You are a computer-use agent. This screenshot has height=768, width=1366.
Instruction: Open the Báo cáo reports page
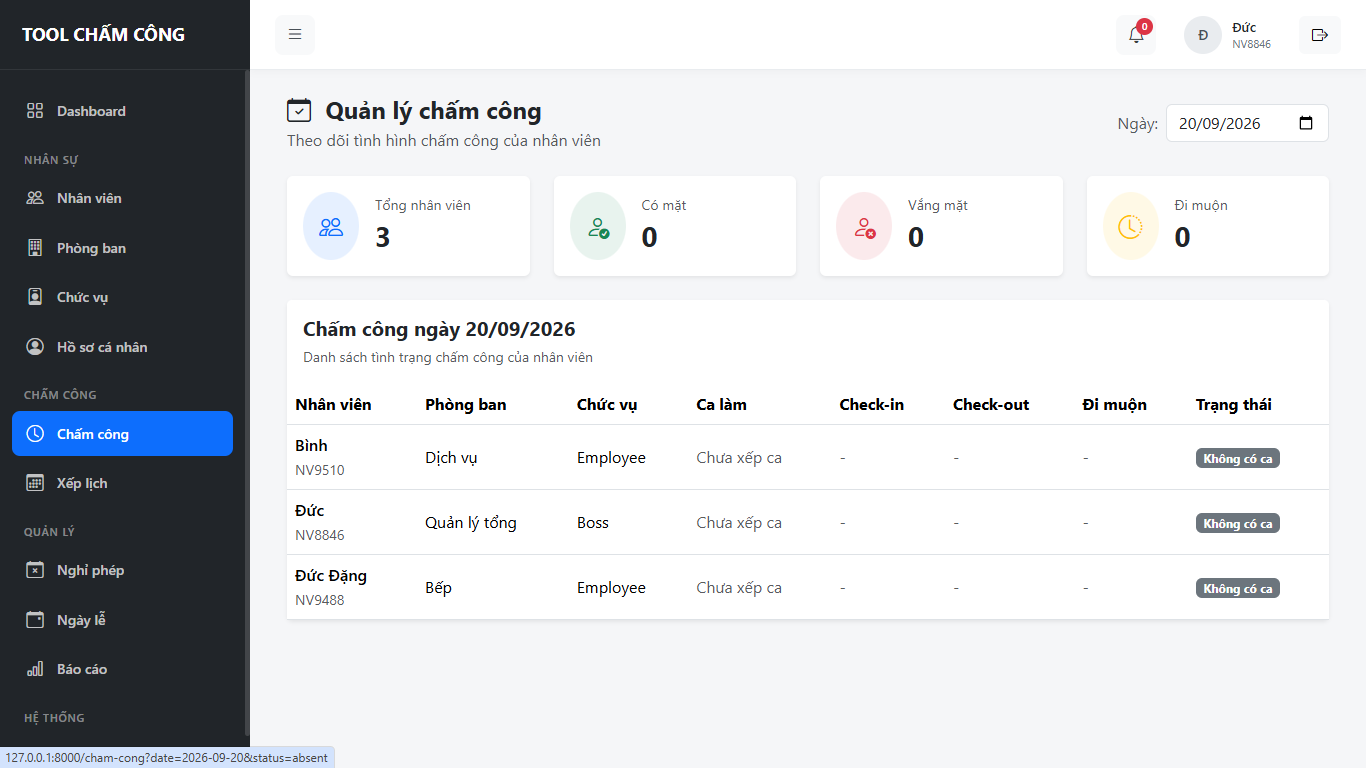point(122,669)
